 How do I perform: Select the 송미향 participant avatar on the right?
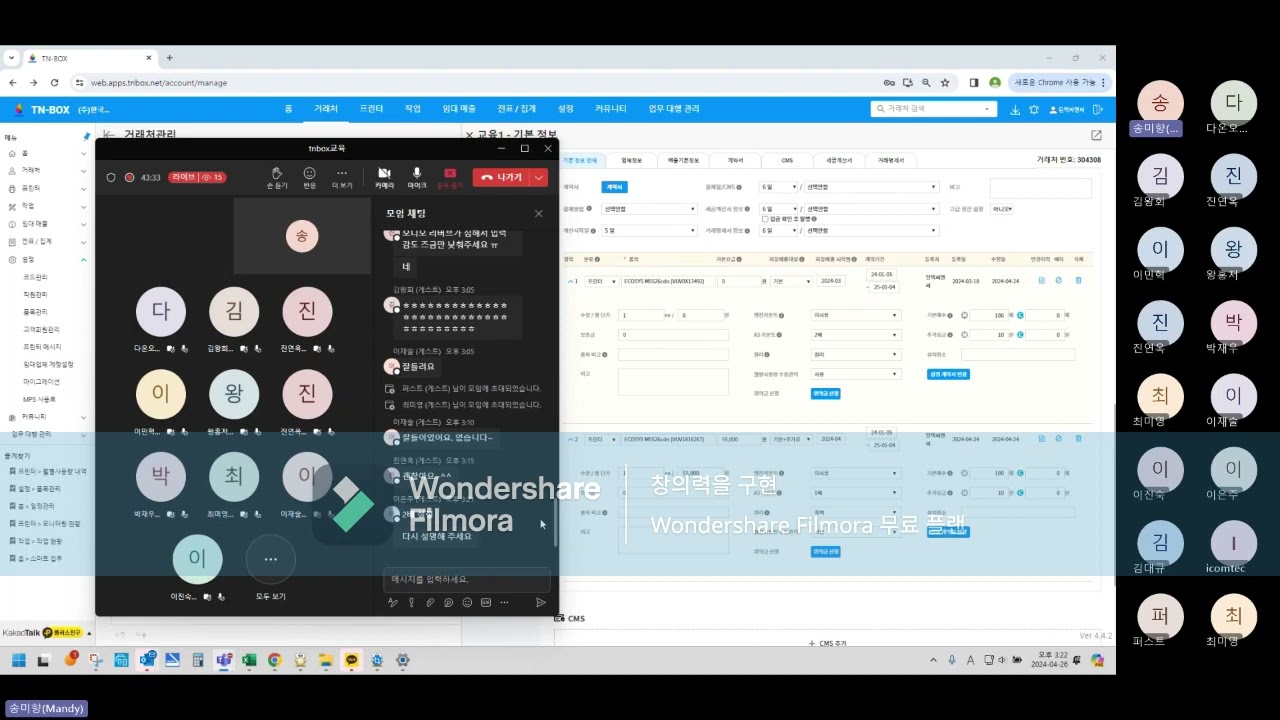click(x=1160, y=102)
